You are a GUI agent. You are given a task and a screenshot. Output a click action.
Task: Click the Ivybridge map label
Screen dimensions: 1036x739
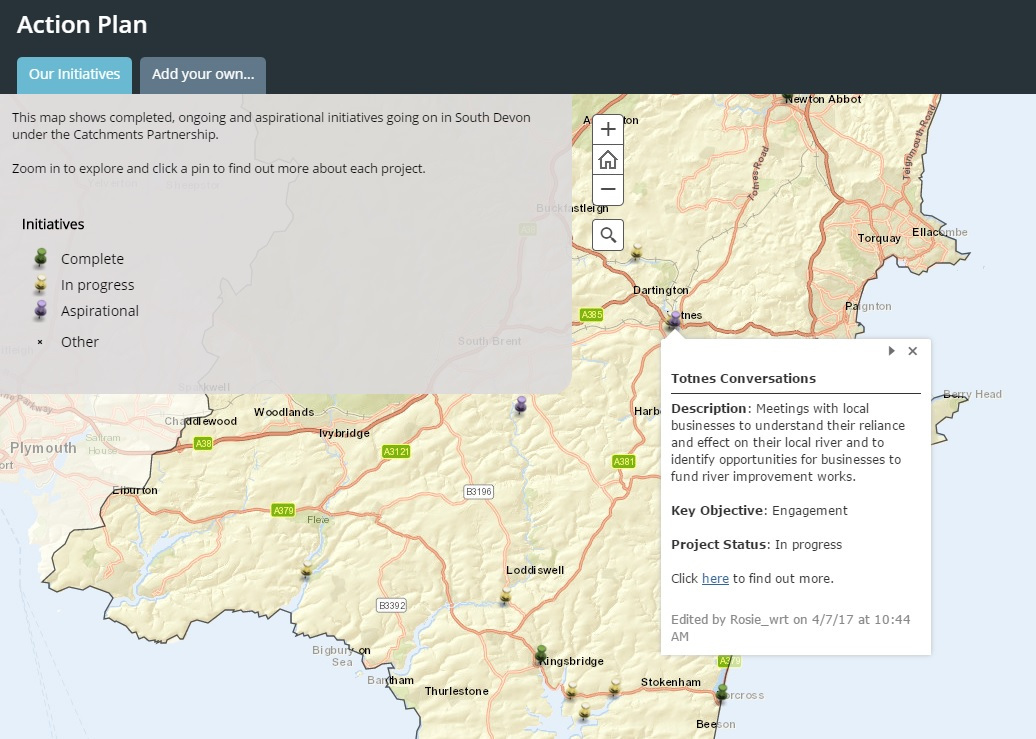pyautogui.click(x=344, y=433)
